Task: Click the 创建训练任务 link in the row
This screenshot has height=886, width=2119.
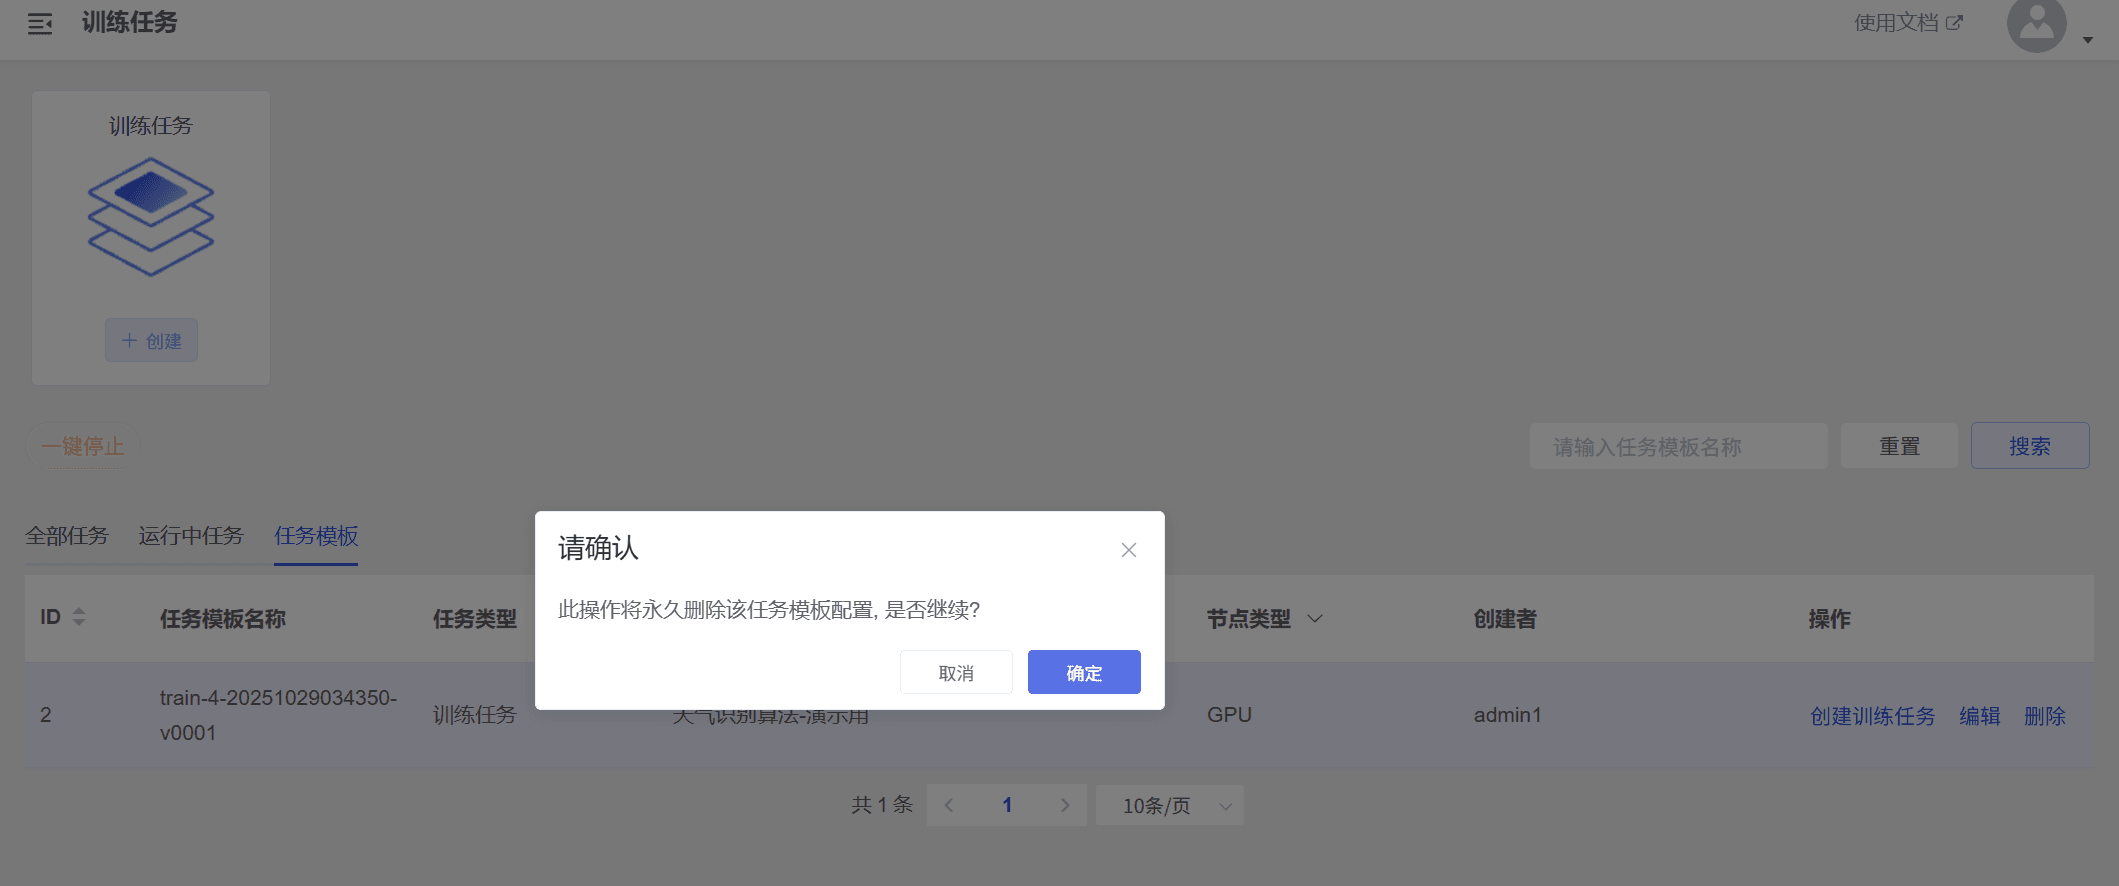Action: tap(1872, 716)
